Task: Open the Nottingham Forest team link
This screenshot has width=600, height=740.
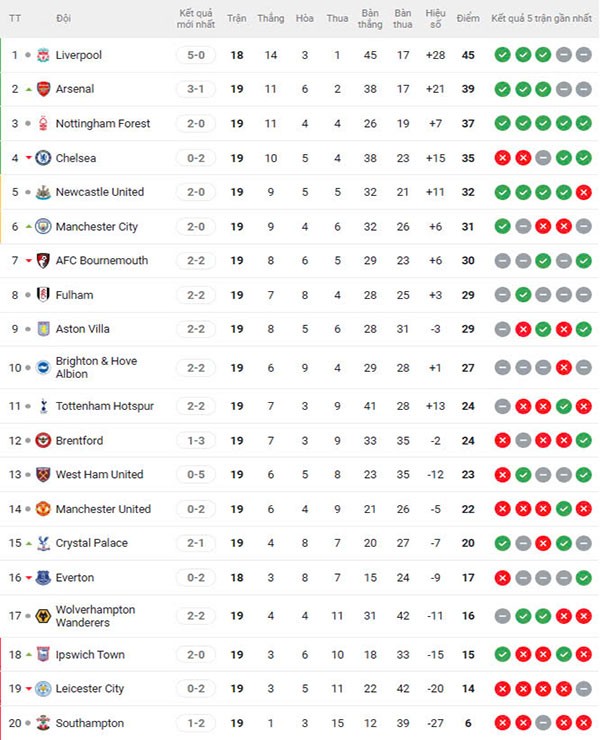Action: [x=103, y=124]
